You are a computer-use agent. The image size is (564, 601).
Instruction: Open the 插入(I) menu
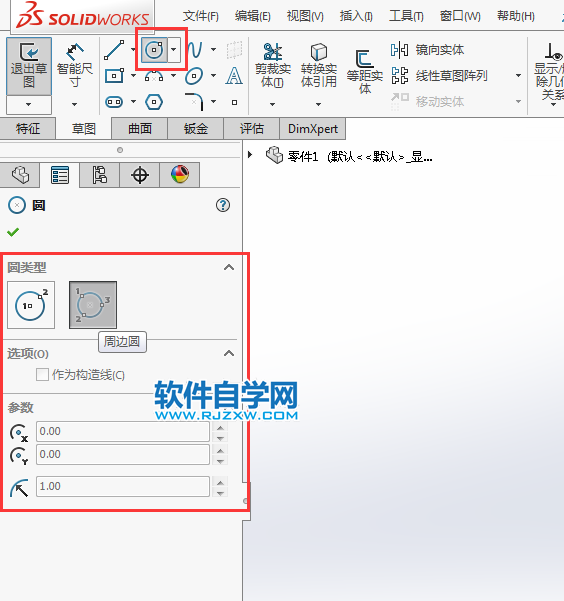(x=356, y=16)
